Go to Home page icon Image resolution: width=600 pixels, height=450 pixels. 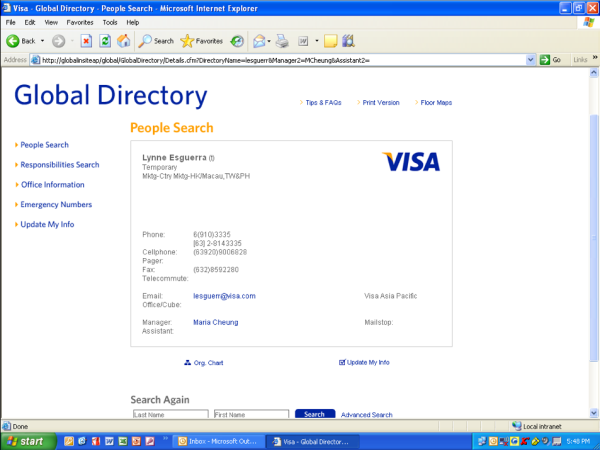point(123,41)
